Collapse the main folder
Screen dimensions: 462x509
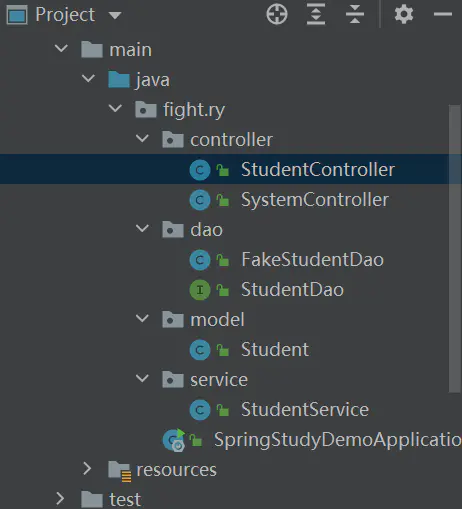[61, 49]
